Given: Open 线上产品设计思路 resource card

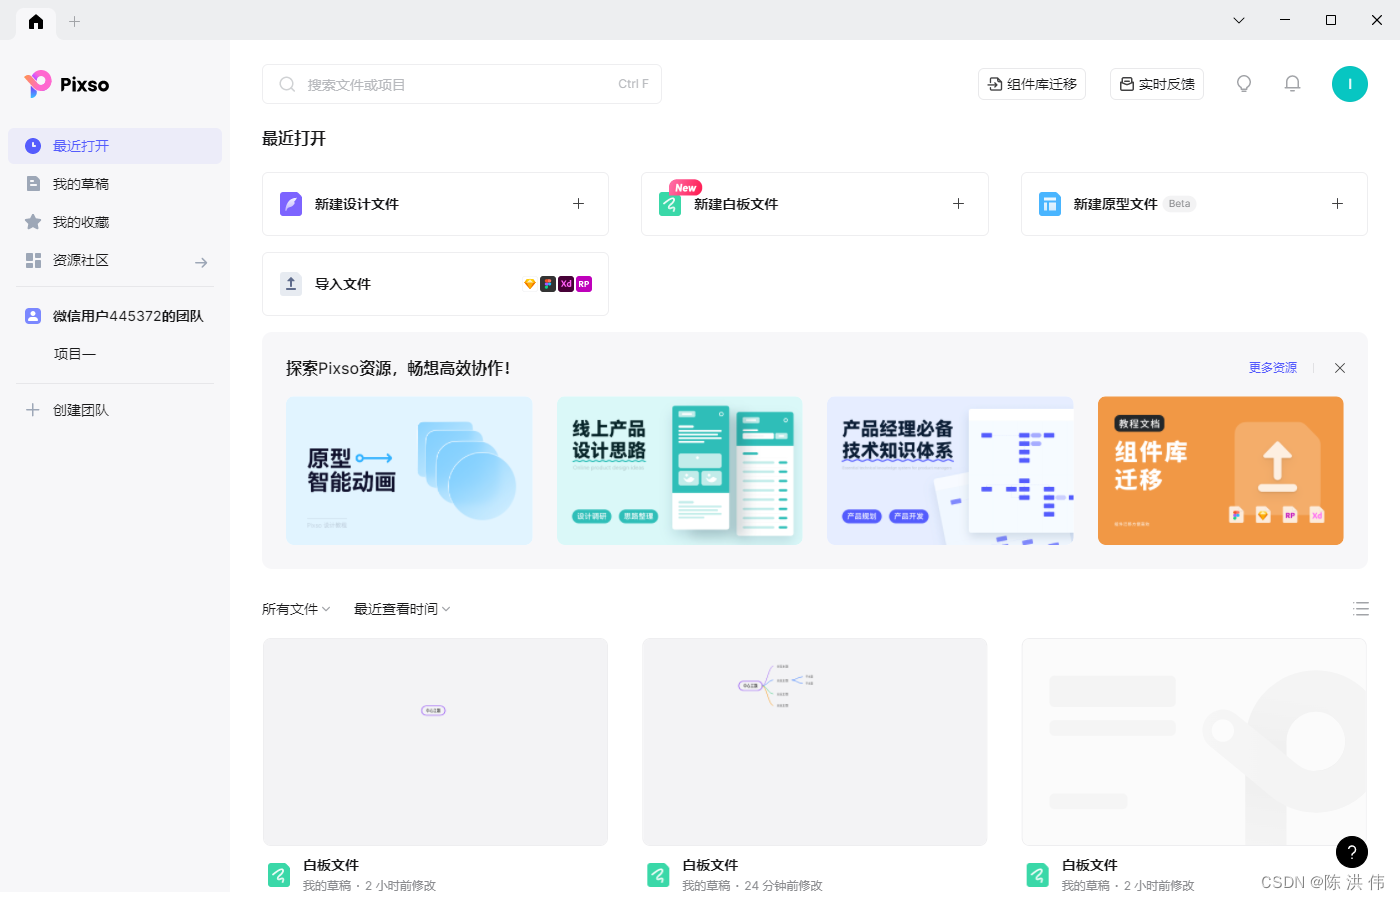Looking at the screenshot, I should [679, 471].
